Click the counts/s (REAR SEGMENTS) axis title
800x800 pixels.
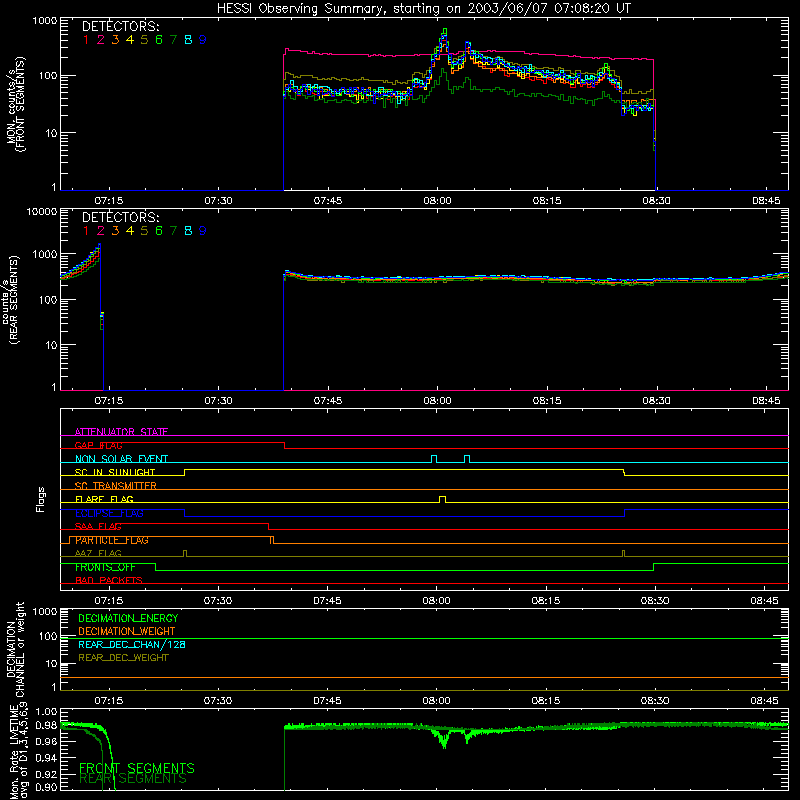pyautogui.click(x=10, y=300)
